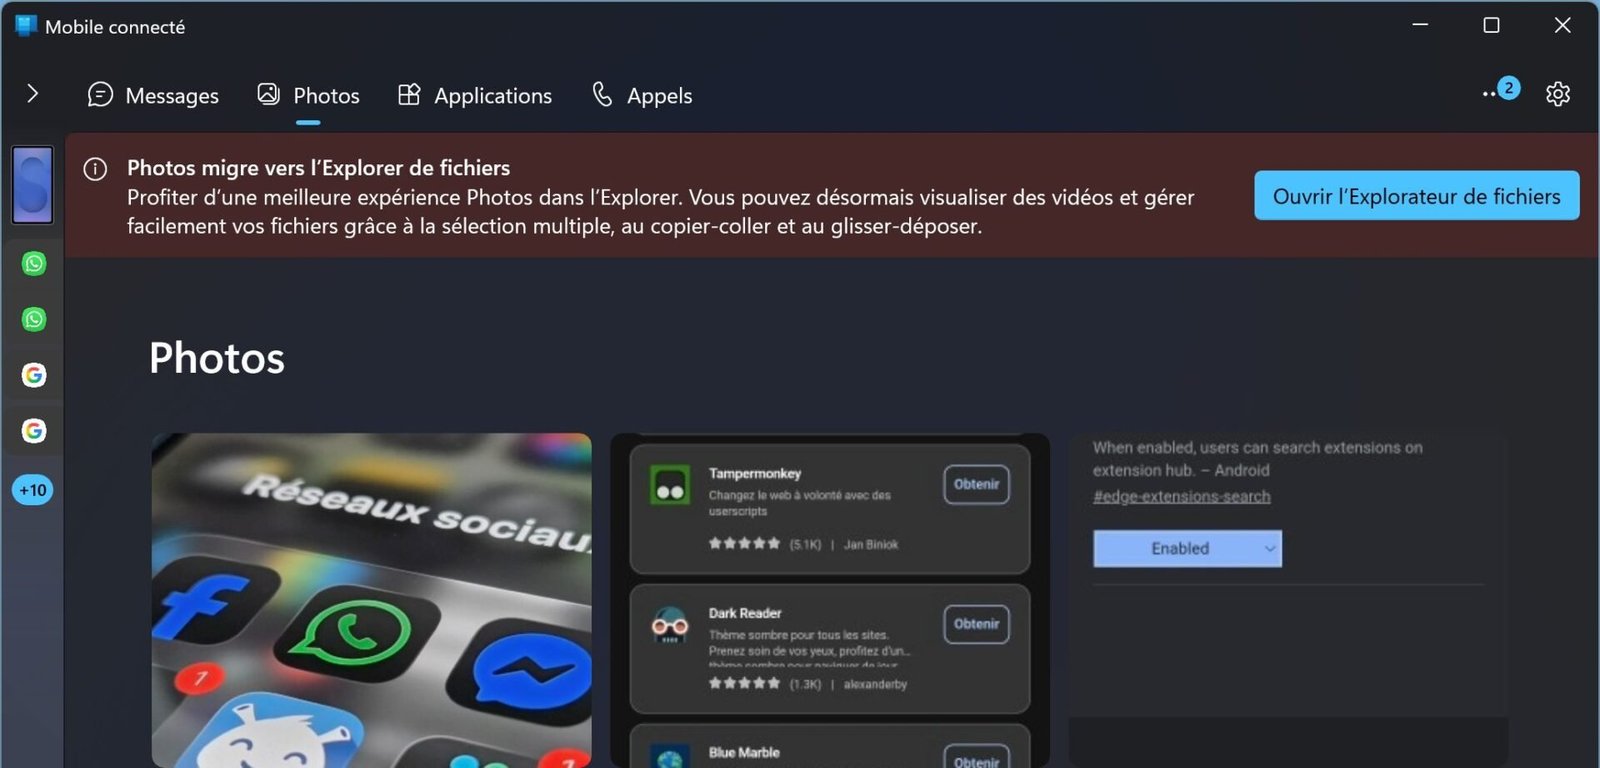Show the +10 more notifications
The height and width of the screenshot is (768, 1600).
coord(33,490)
